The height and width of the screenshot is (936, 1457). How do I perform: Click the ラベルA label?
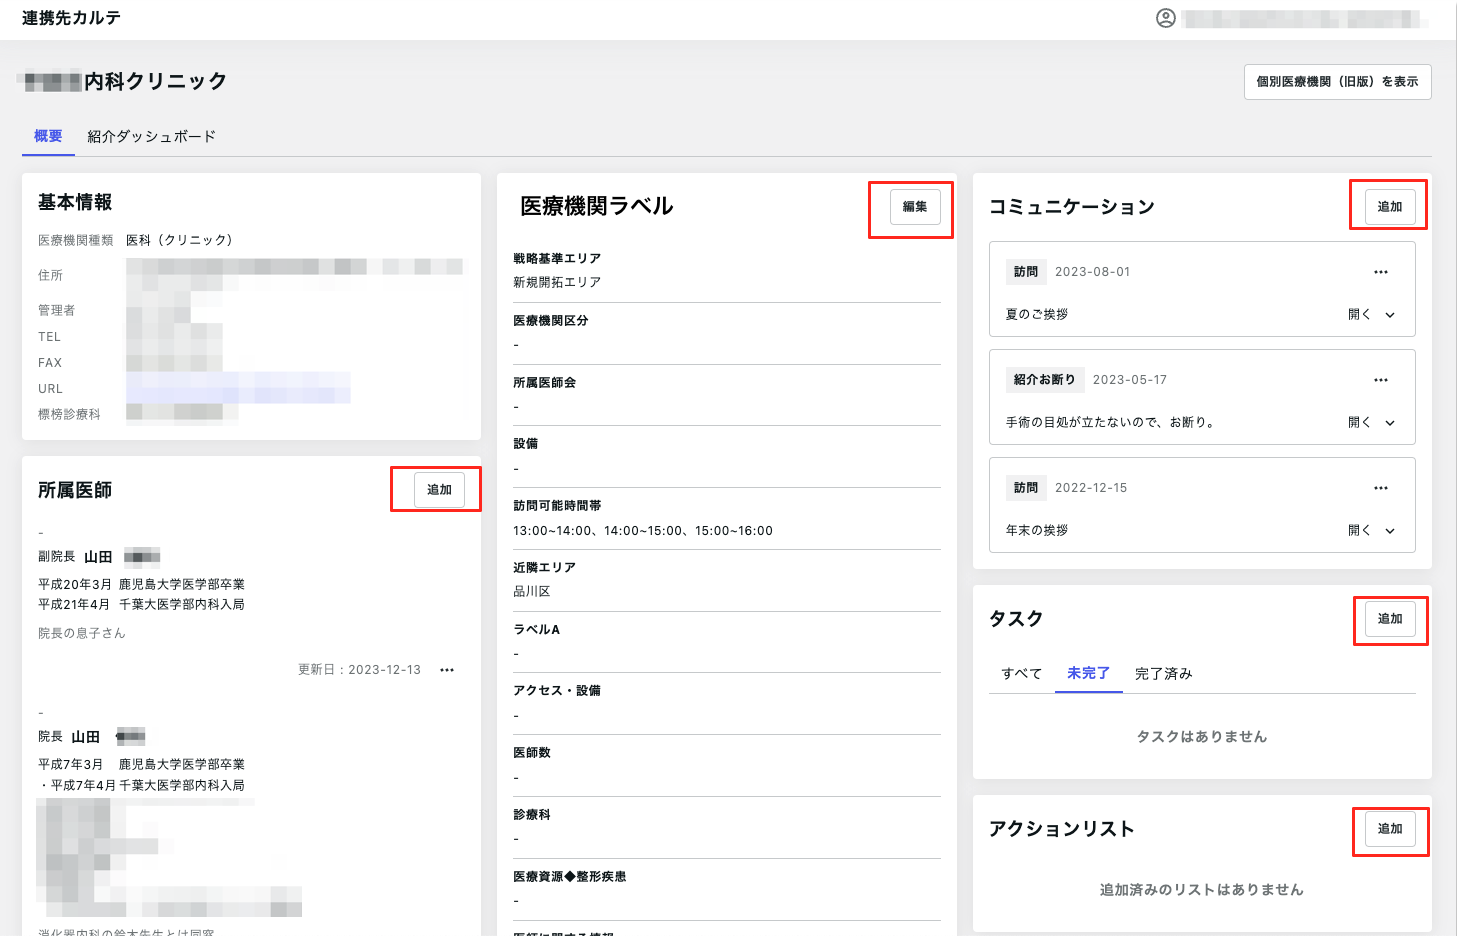pos(537,630)
